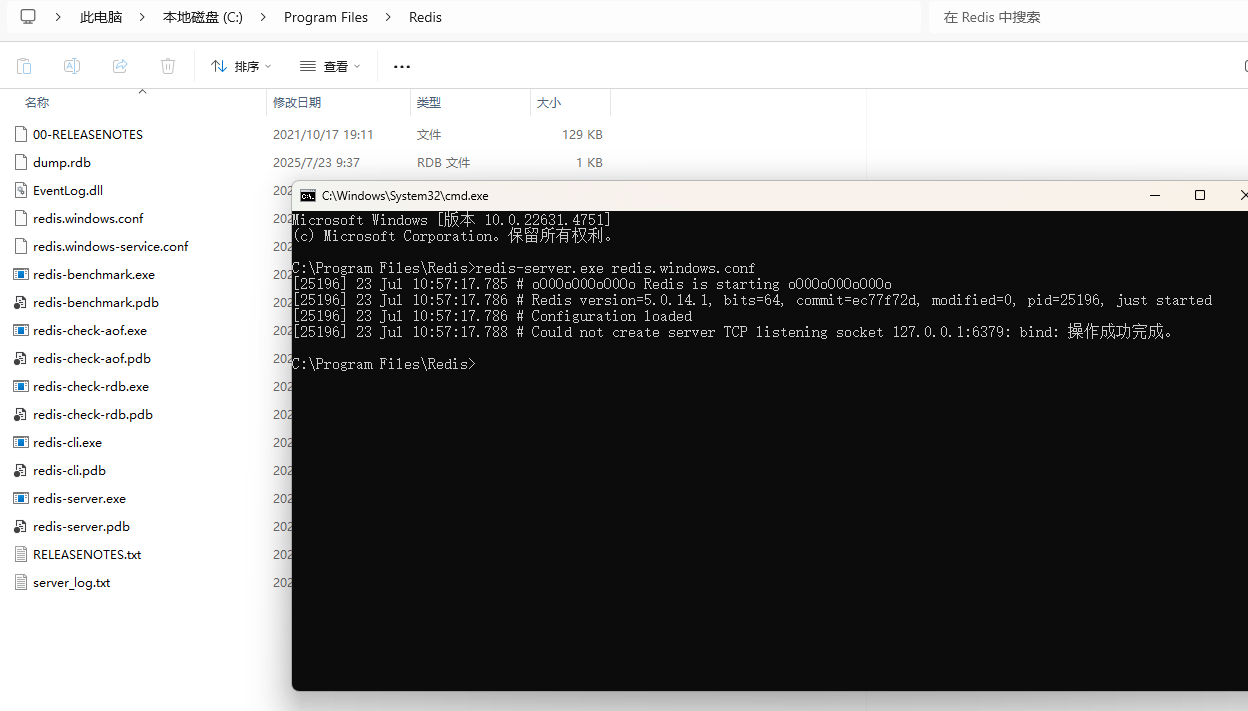Click the dump.rdb file icon
The width and height of the screenshot is (1248, 711).
(x=21, y=162)
